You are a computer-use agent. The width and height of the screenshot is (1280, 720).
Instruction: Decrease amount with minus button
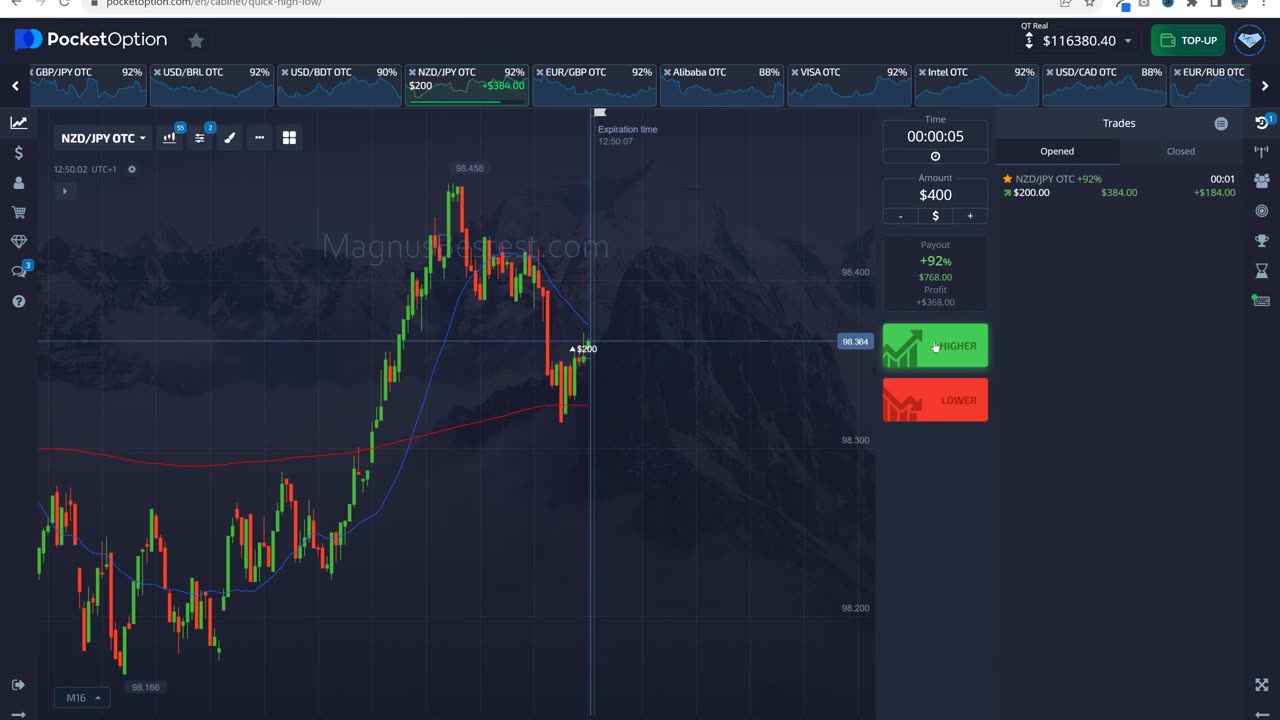[x=901, y=216]
